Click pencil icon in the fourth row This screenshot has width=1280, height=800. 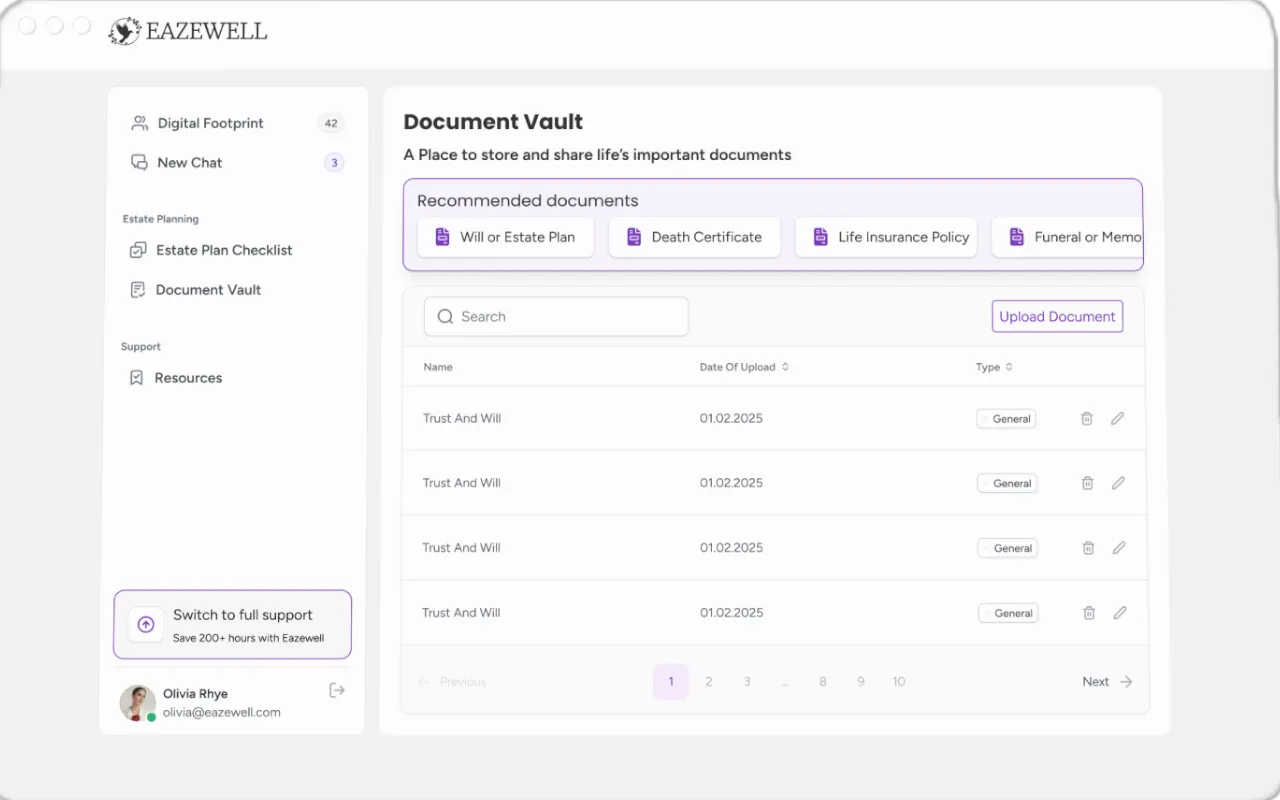click(x=1120, y=613)
